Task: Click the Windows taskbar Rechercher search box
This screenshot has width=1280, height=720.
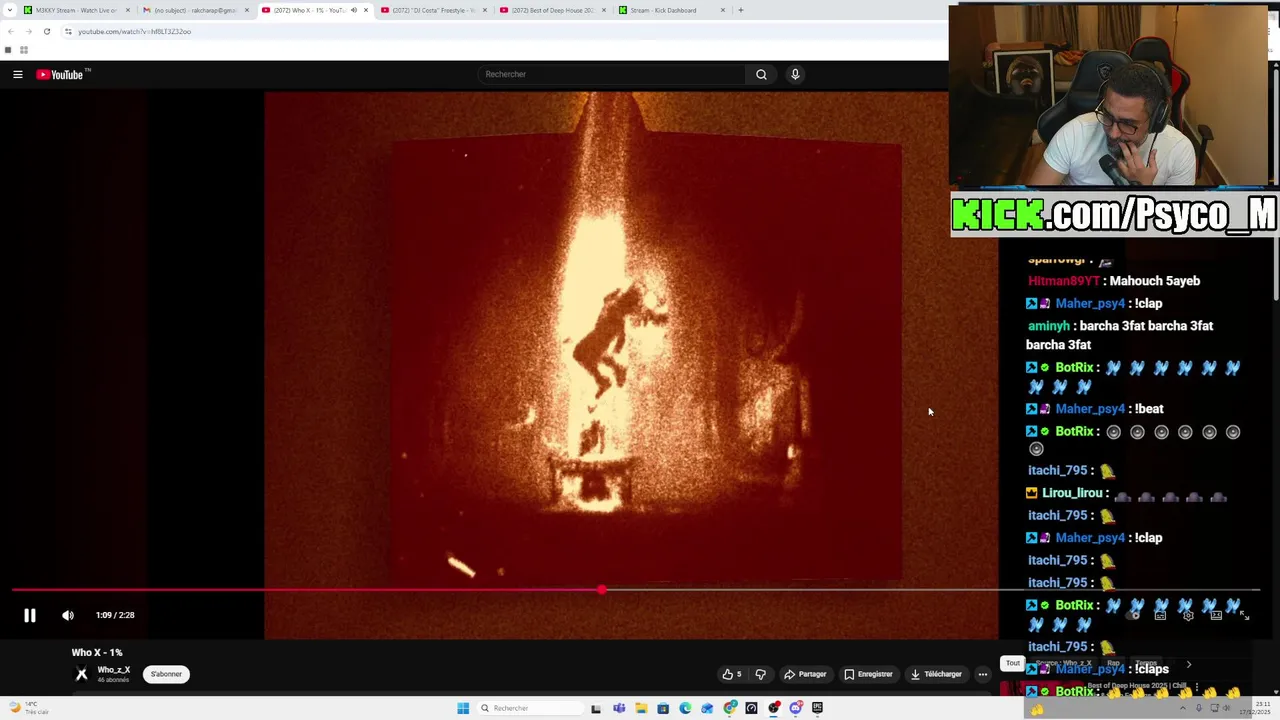Action: coord(529,708)
